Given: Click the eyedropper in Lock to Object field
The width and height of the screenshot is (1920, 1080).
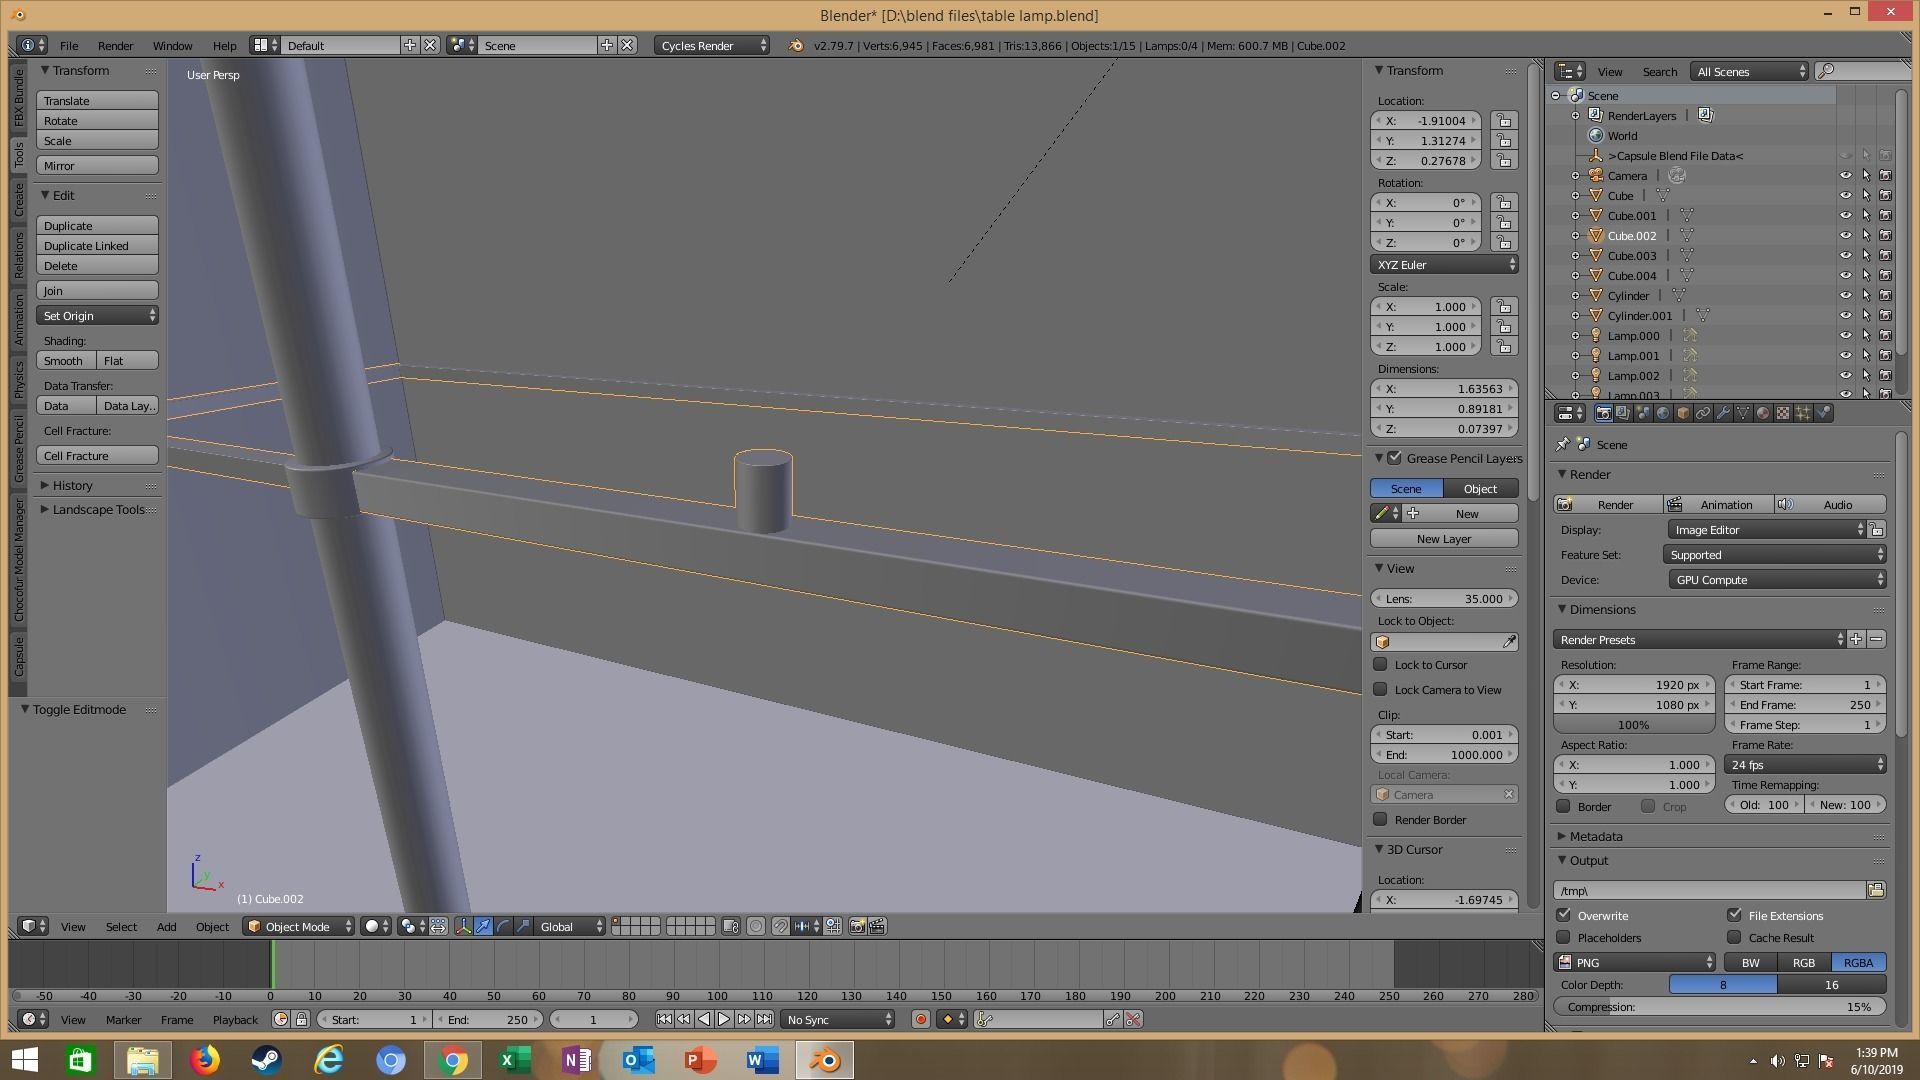Looking at the screenshot, I should [1509, 642].
